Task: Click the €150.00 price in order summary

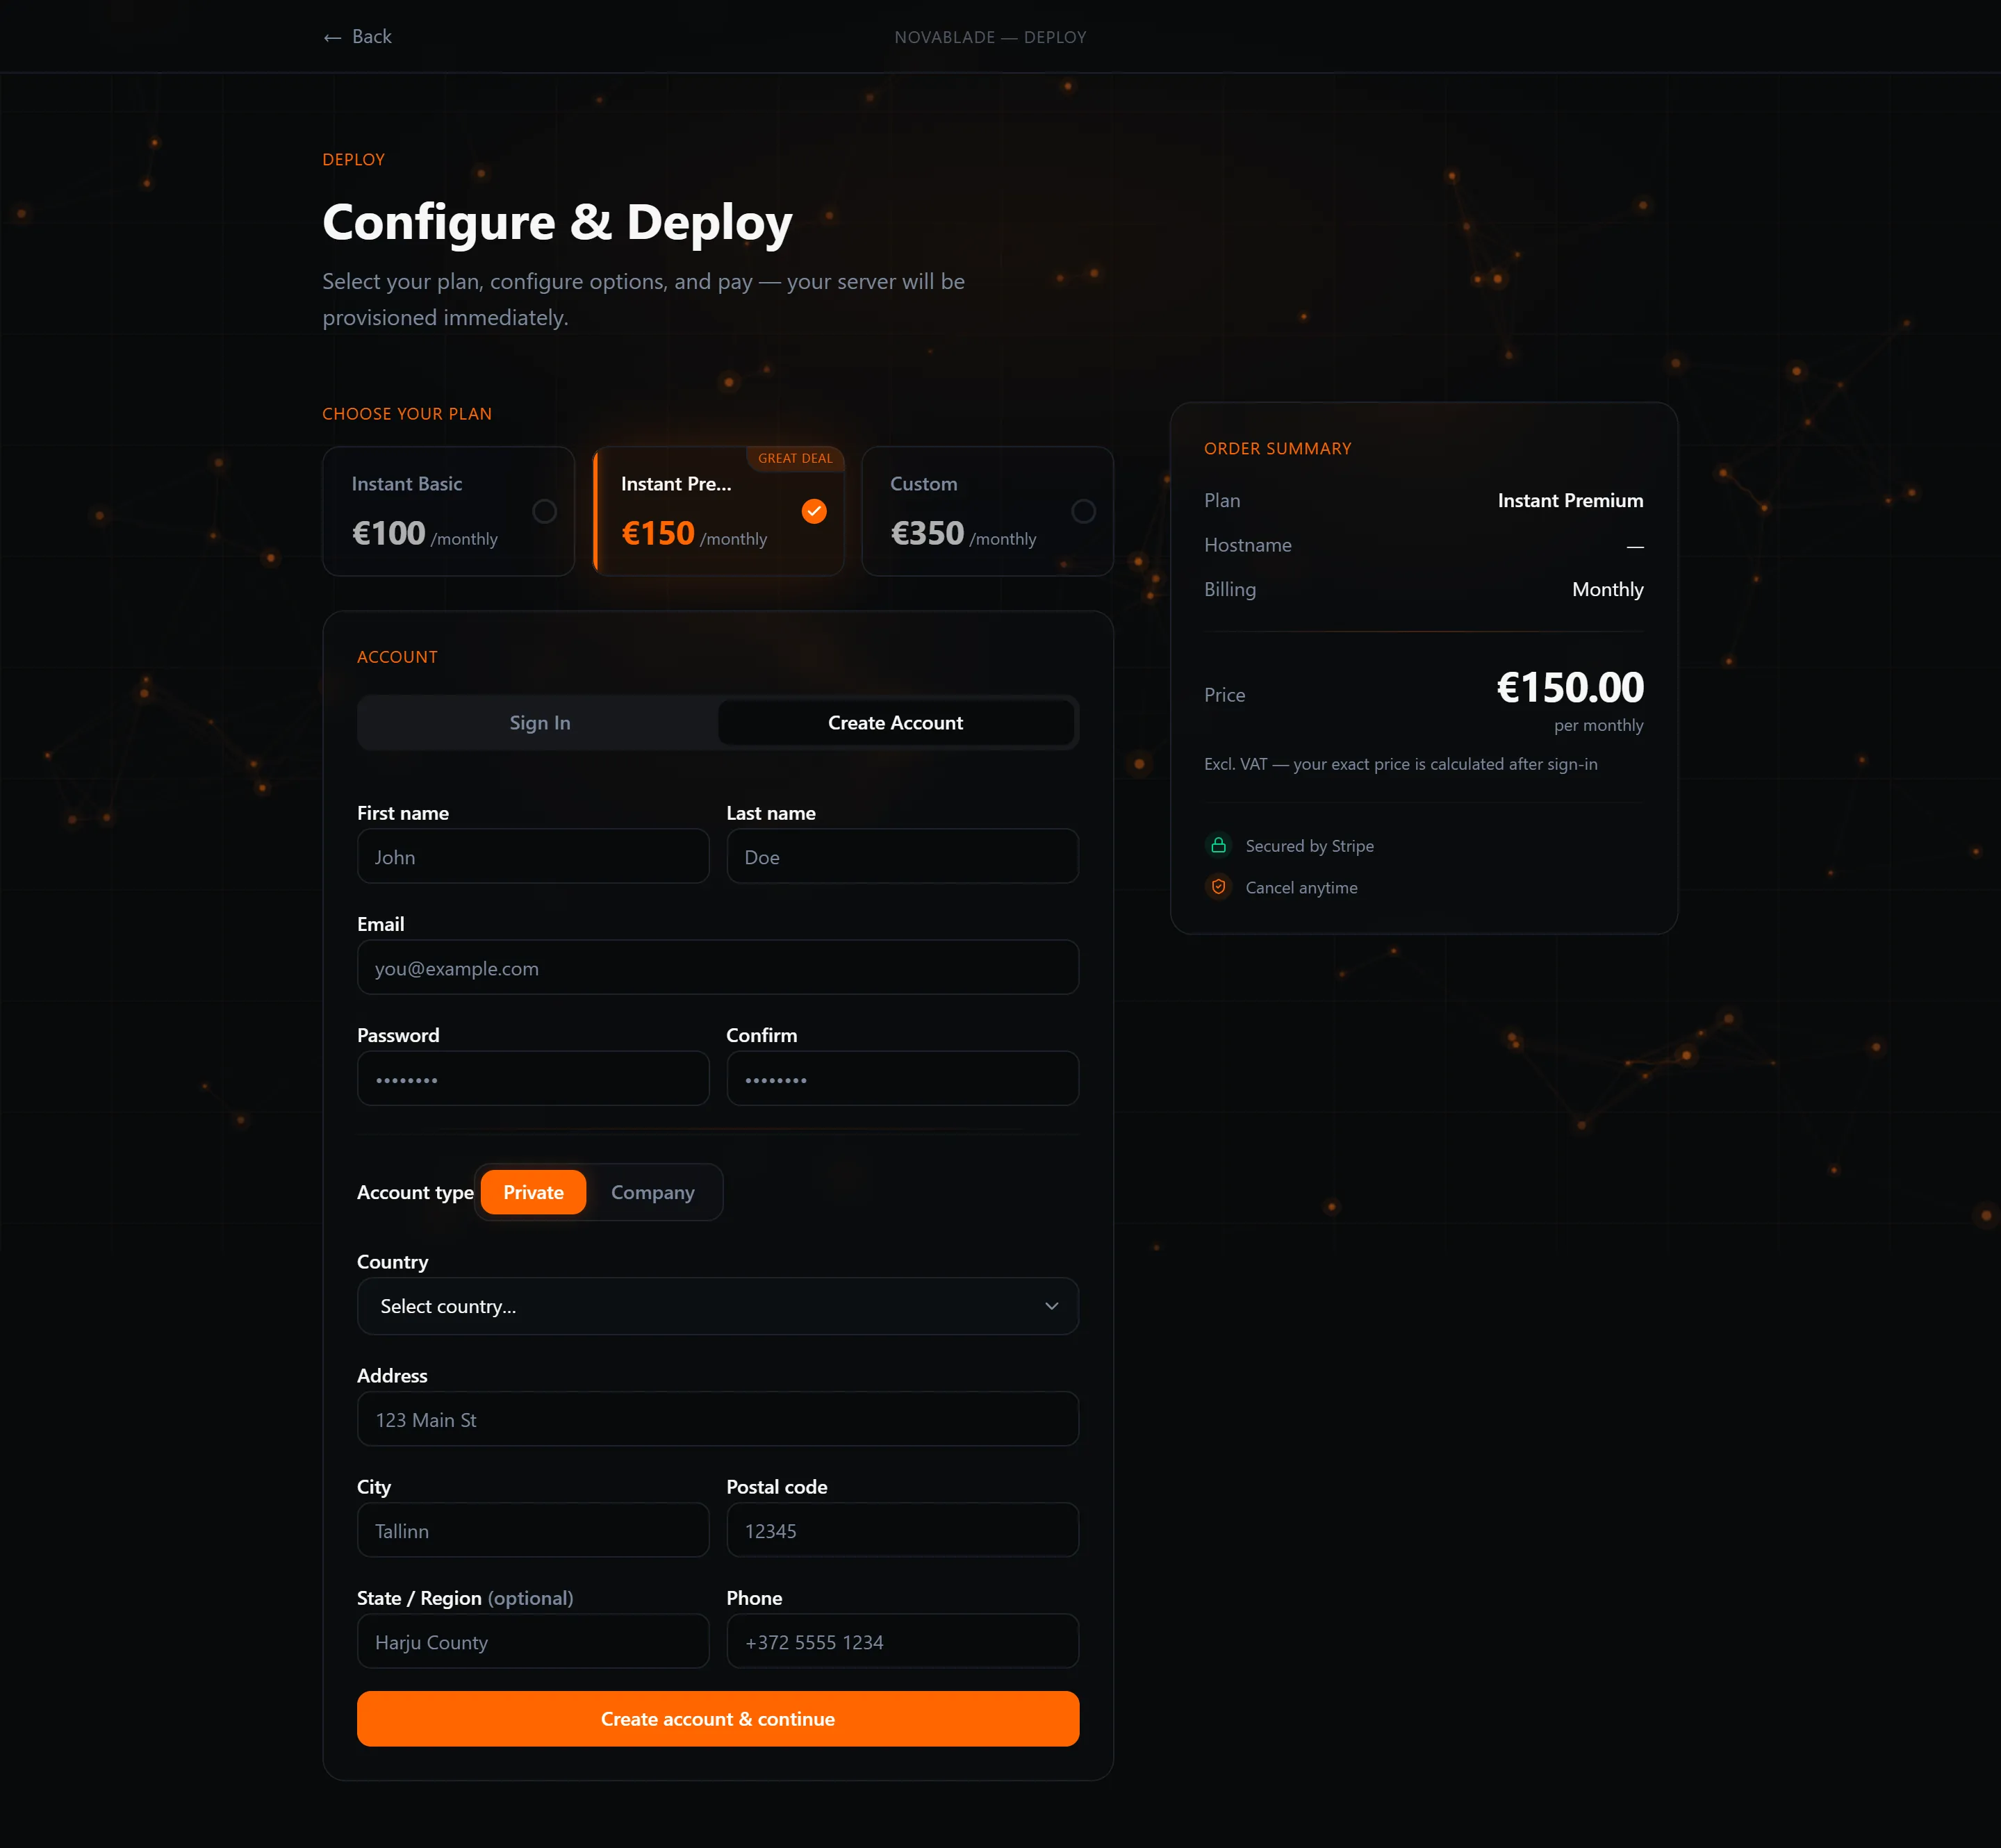Action: click(x=1569, y=687)
